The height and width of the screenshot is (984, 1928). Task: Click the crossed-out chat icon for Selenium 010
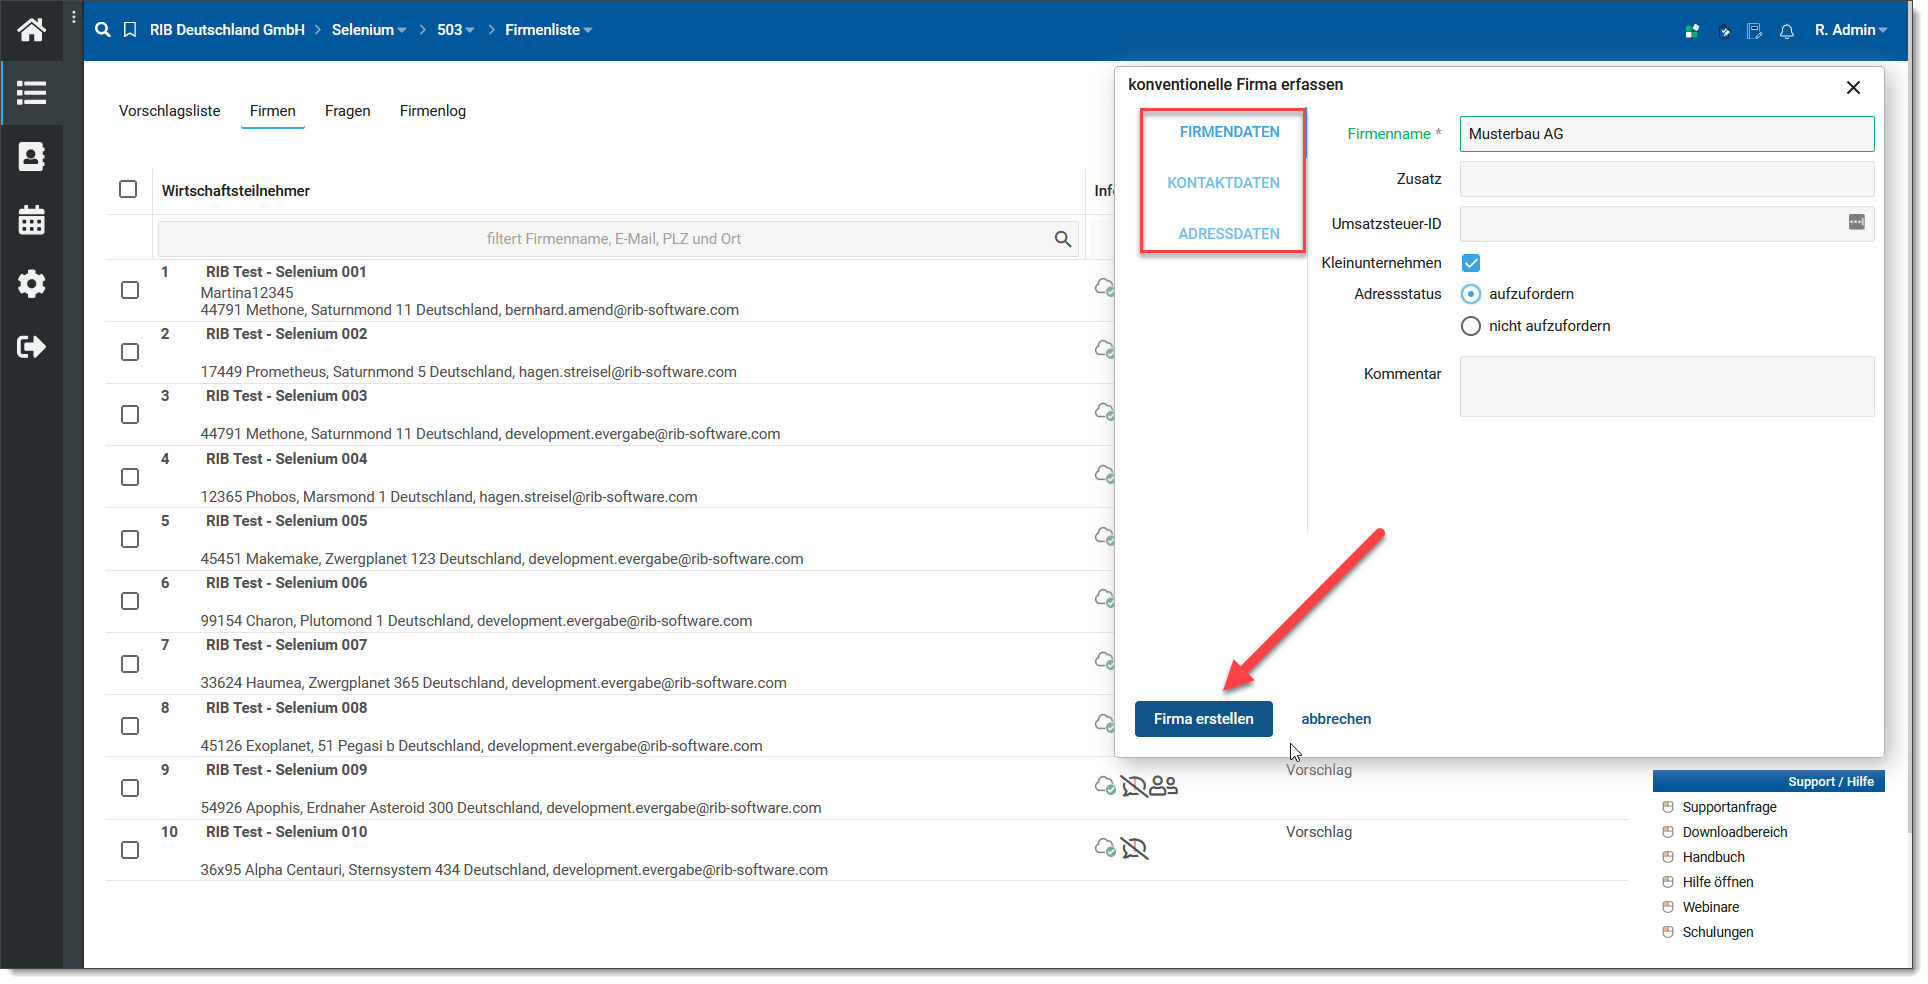pos(1134,848)
